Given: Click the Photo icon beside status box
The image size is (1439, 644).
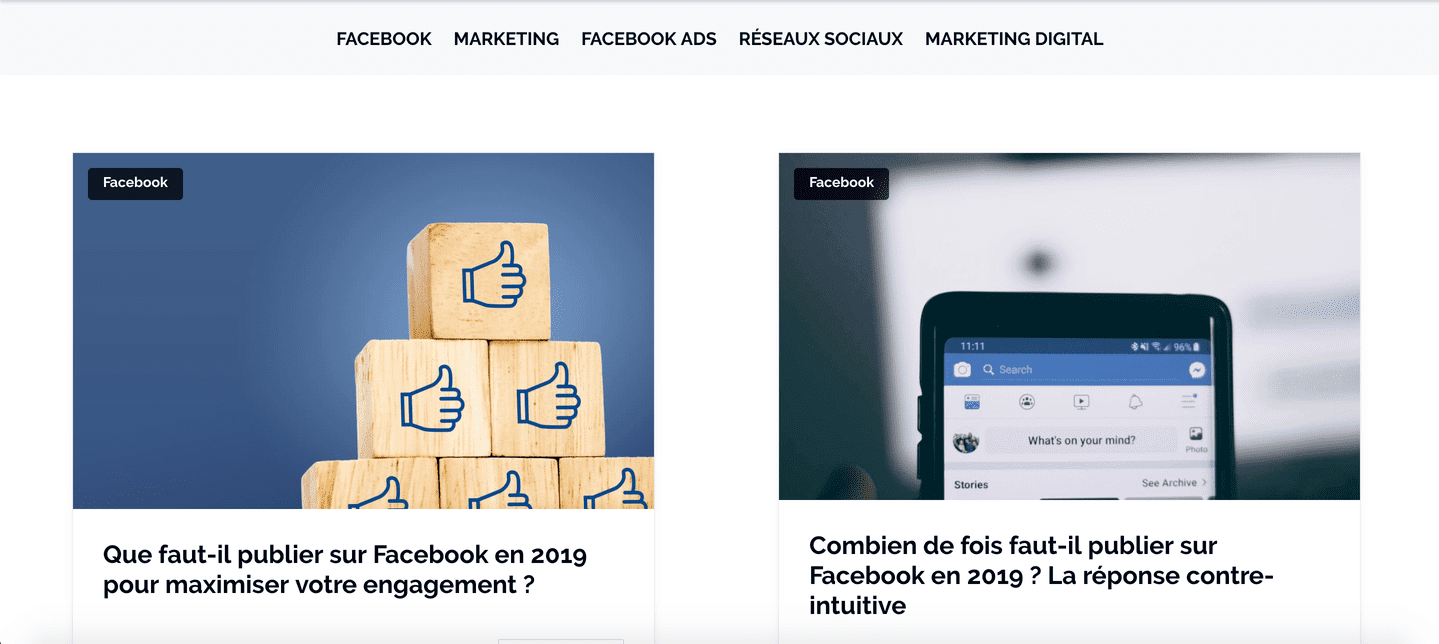Looking at the screenshot, I should [1196, 439].
